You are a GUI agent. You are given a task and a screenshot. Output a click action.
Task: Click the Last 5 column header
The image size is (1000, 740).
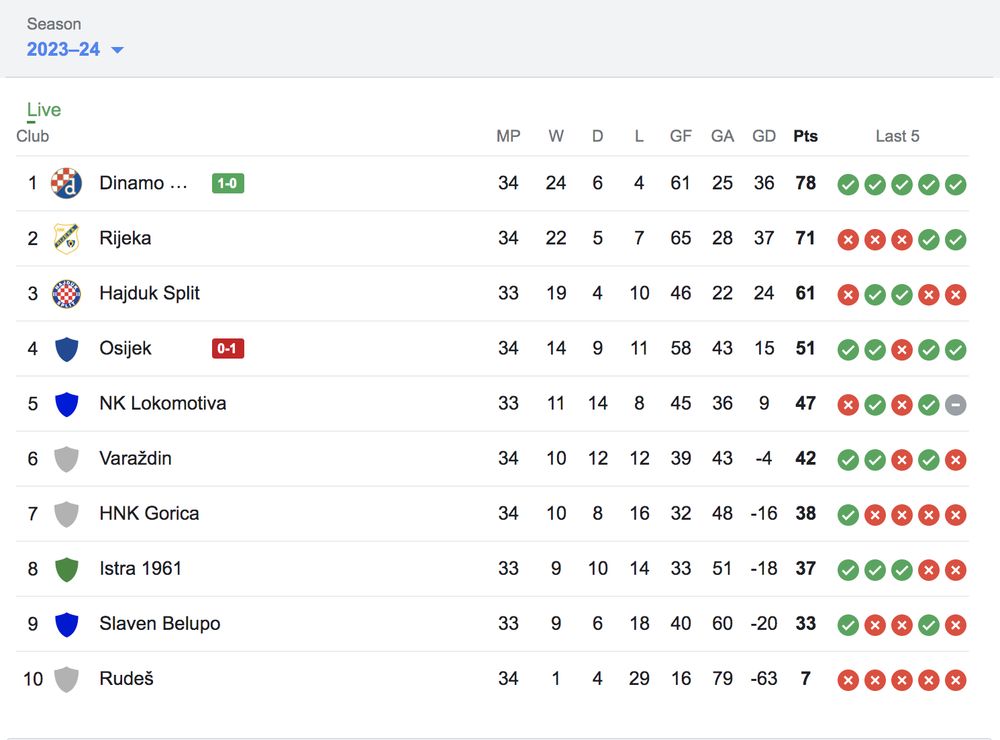(897, 136)
